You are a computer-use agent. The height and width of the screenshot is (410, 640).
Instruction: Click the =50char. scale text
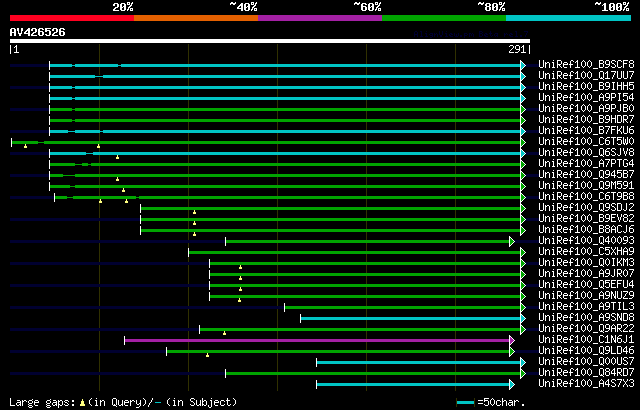tap(502, 402)
